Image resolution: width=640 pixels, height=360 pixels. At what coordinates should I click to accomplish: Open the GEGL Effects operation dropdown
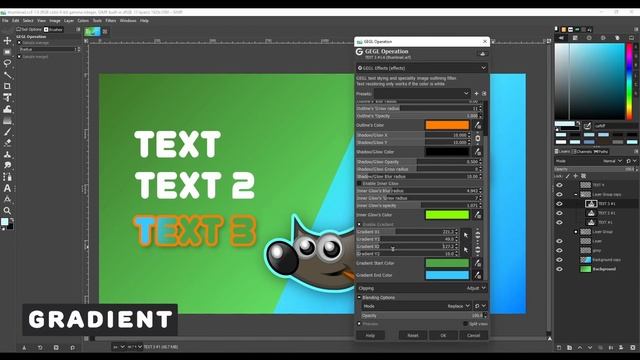point(422,68)
